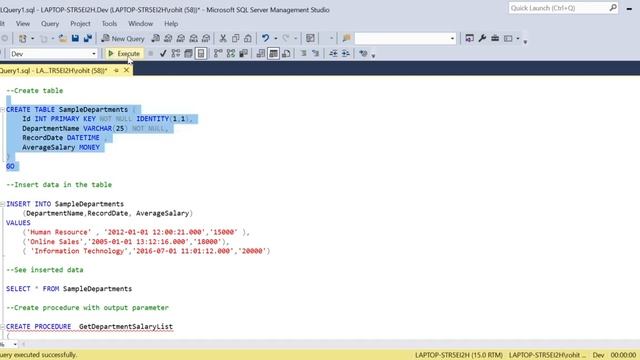The height and width of the screenshot is (360, 640).
Task: Collapse the INSERT INTO code block
Action: 2,204
